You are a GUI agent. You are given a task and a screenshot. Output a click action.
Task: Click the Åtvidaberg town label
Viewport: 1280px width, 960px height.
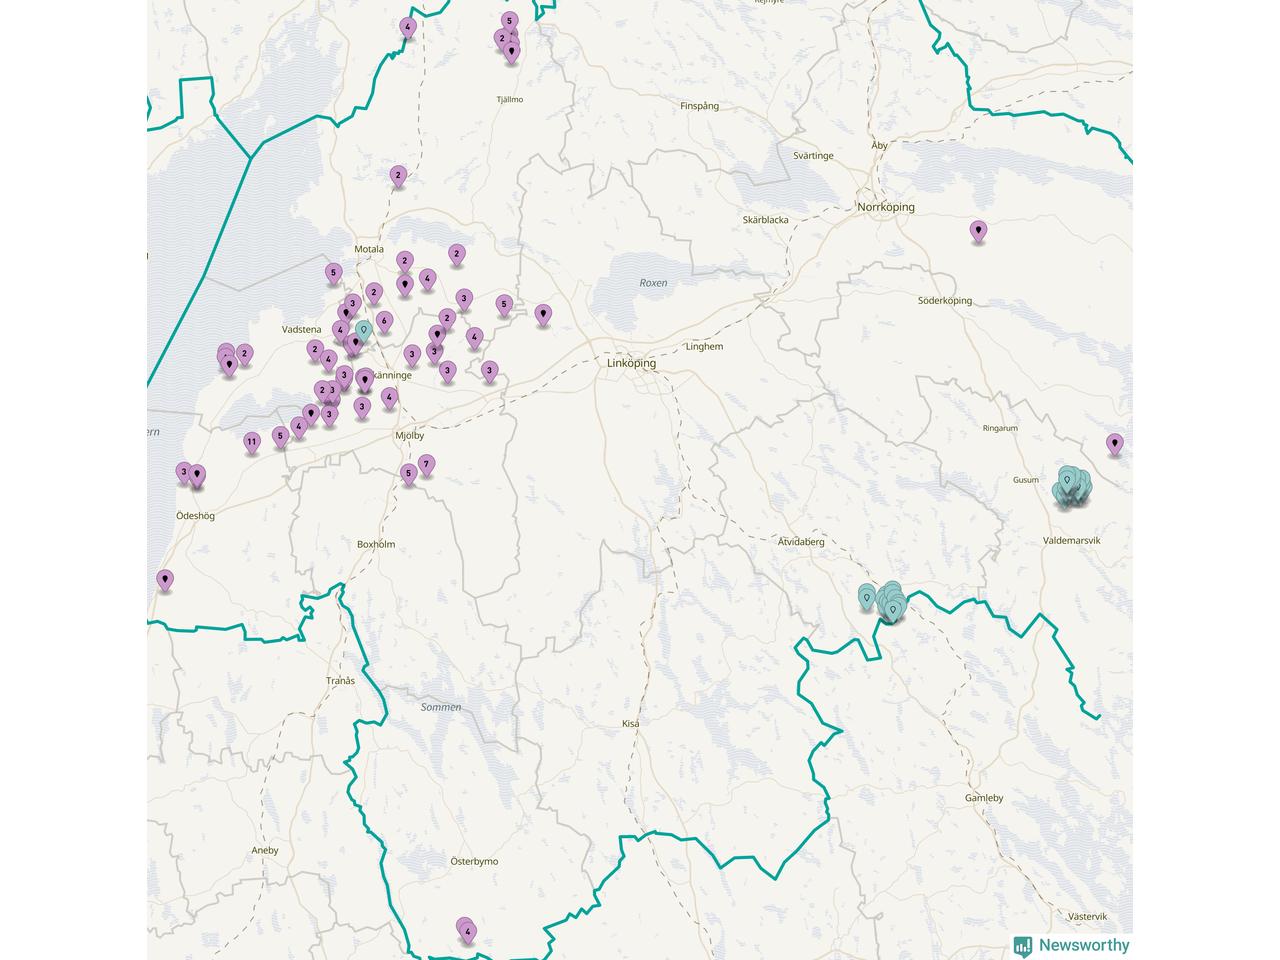[x=801, y=541]
